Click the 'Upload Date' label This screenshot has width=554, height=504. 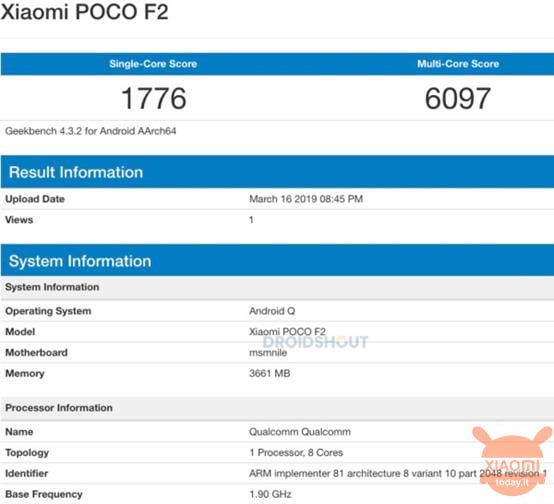(35, 199)
